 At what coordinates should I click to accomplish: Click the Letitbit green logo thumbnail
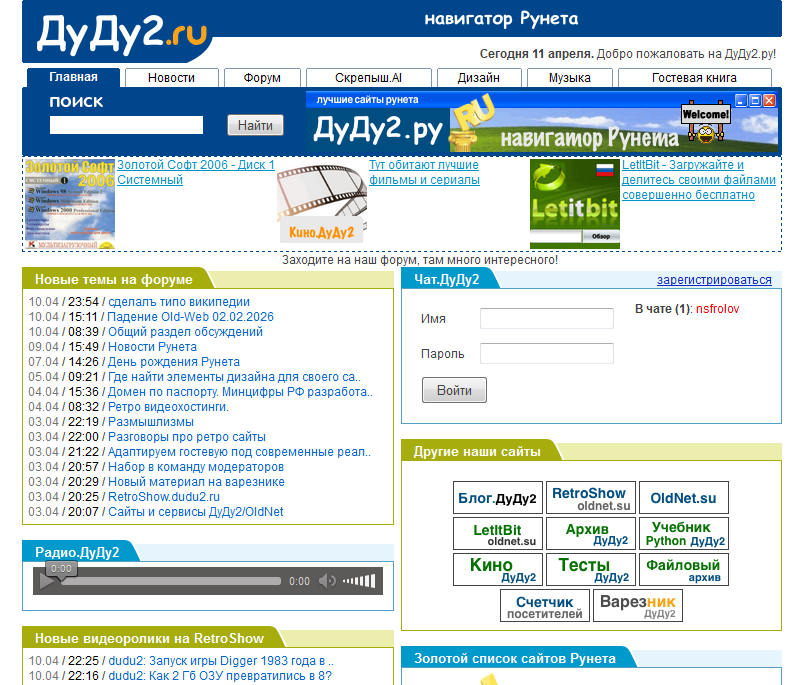574,204
